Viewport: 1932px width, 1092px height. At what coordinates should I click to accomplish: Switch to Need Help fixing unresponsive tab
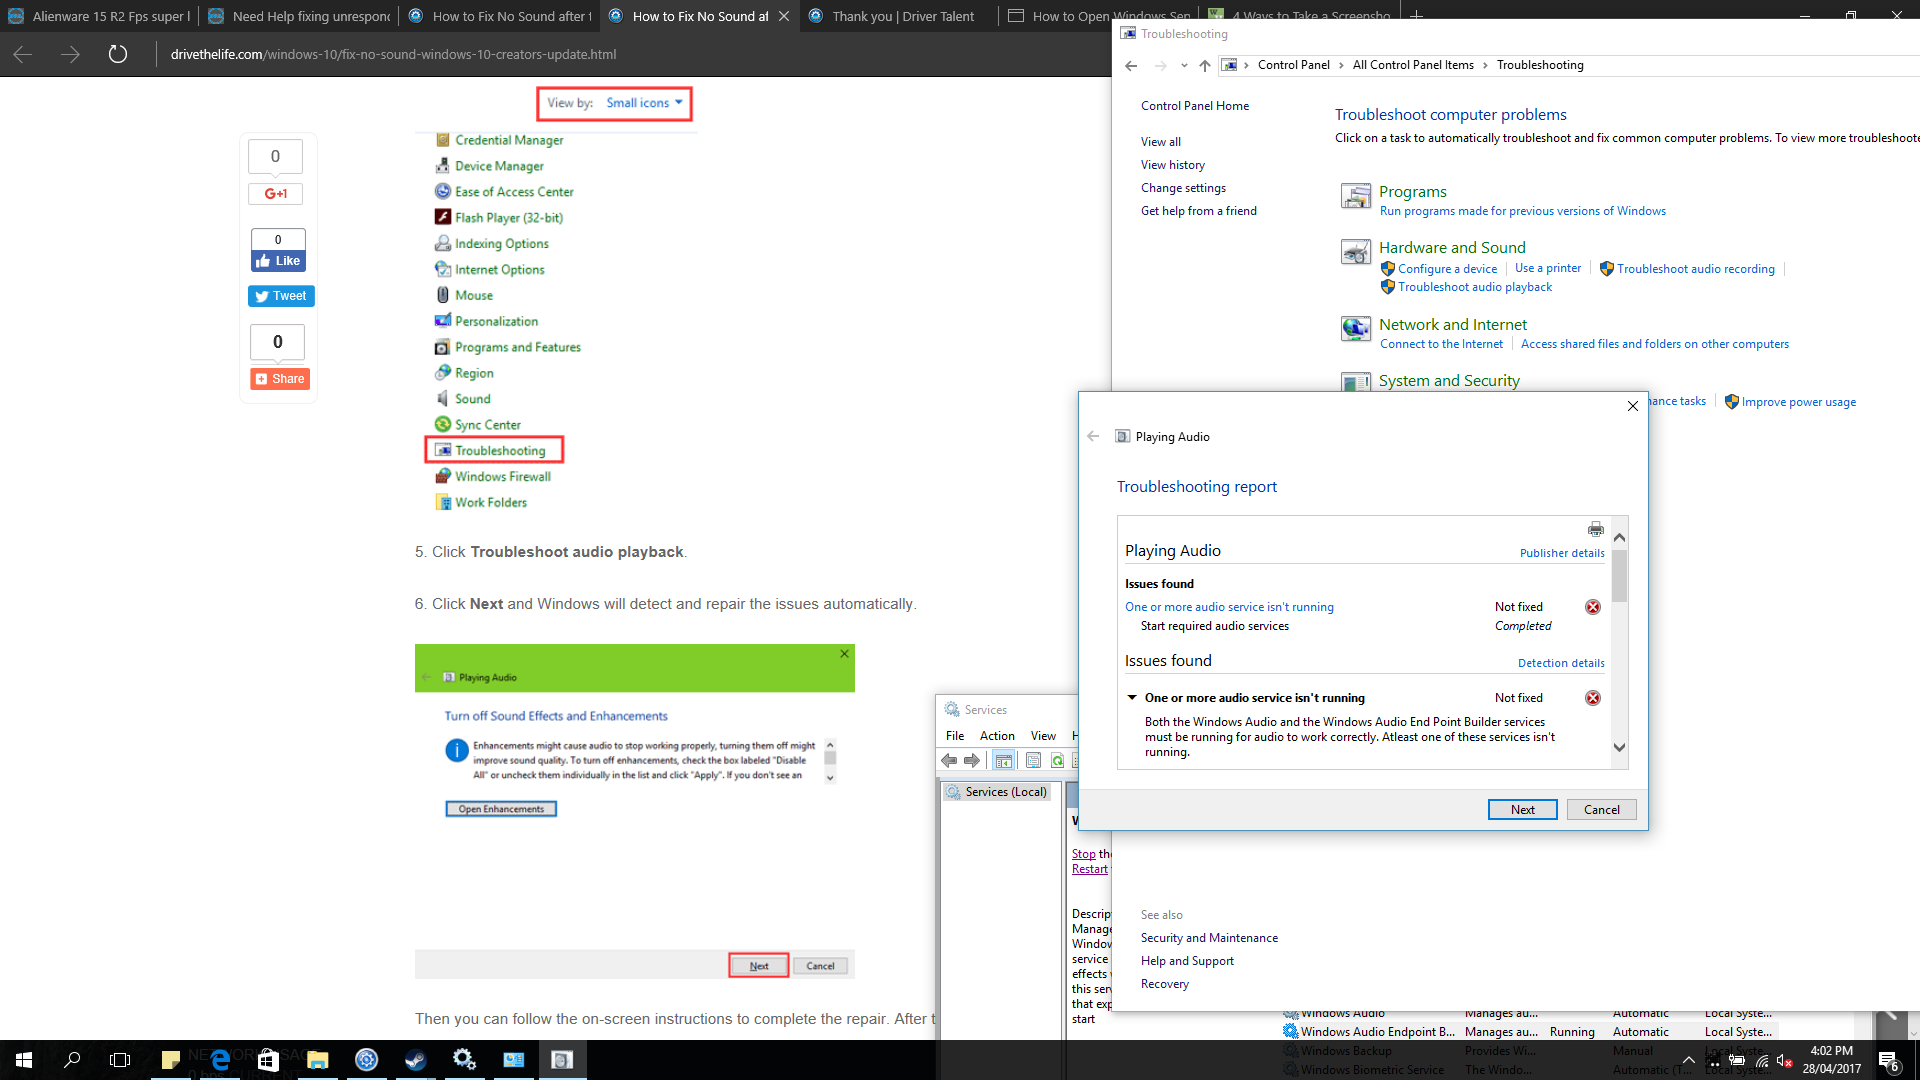(301, 16)
